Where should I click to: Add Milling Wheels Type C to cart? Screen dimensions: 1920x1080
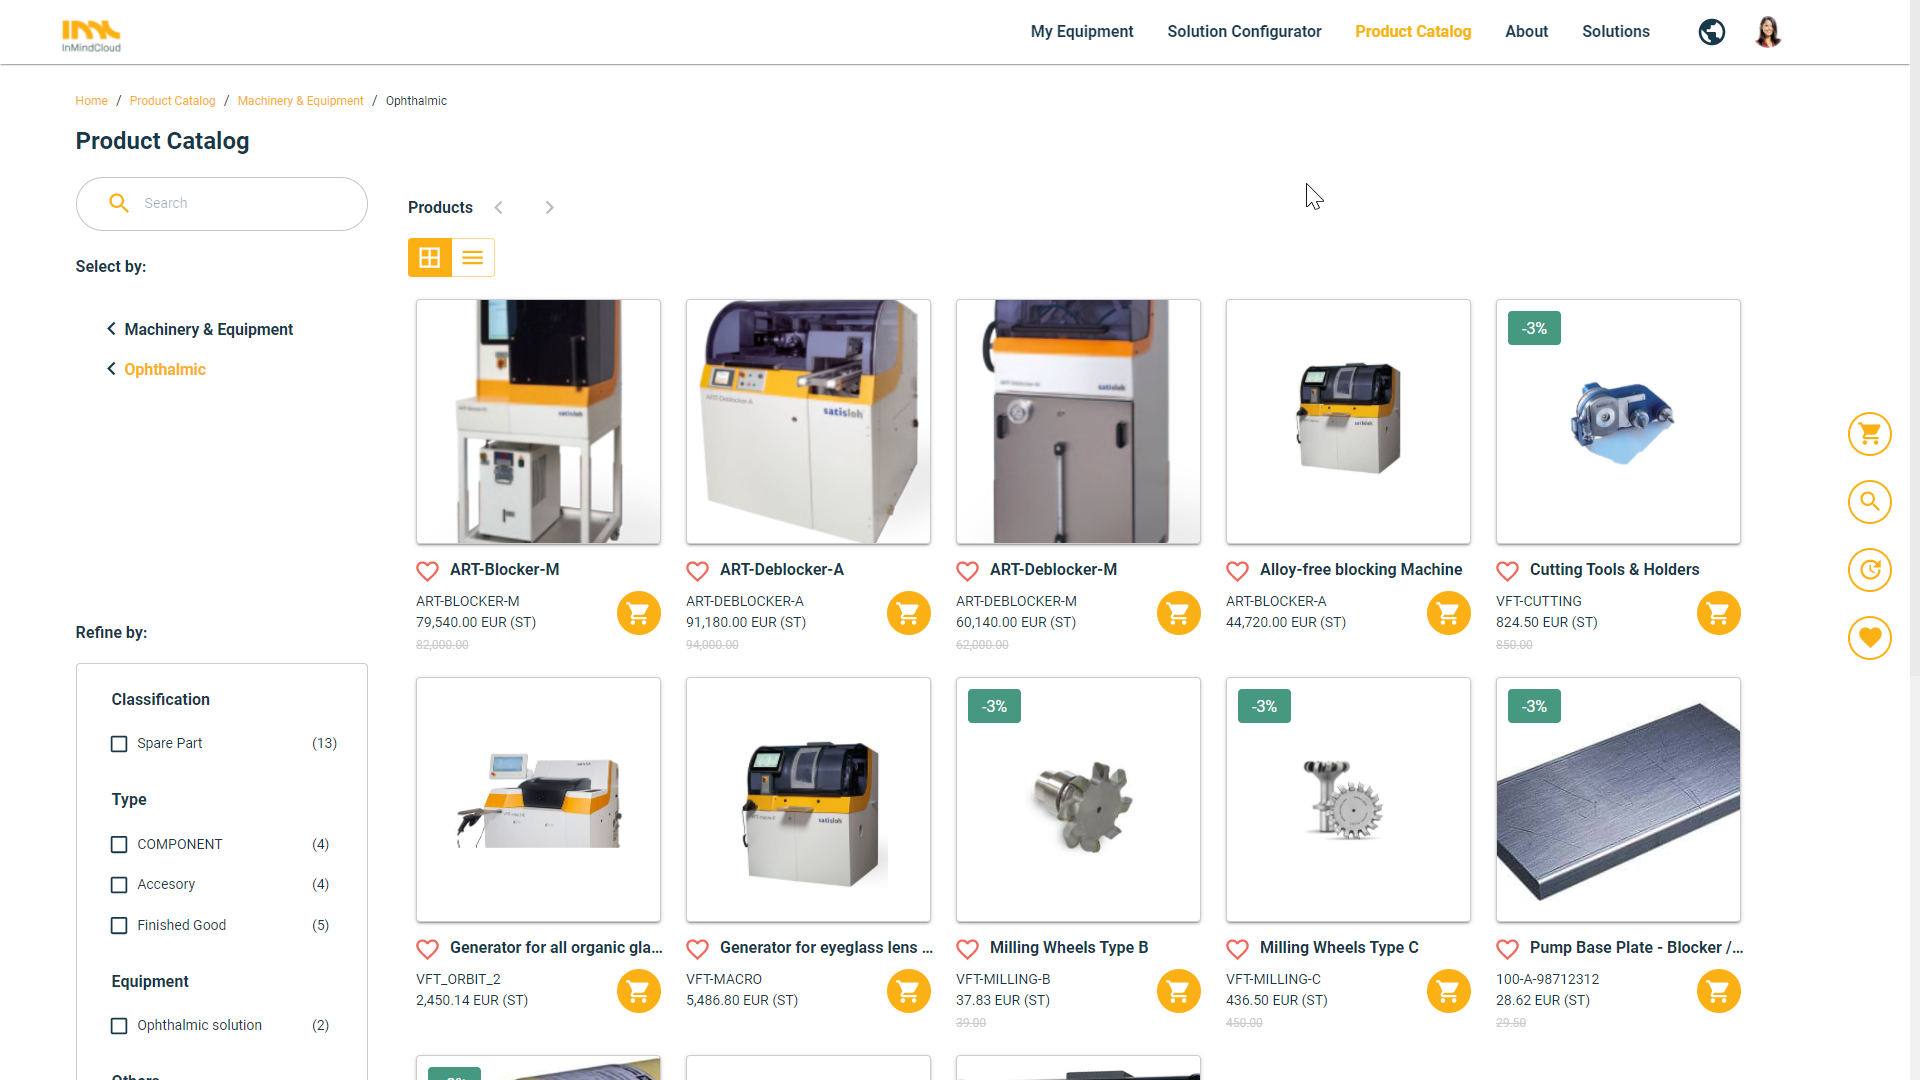1448,991
